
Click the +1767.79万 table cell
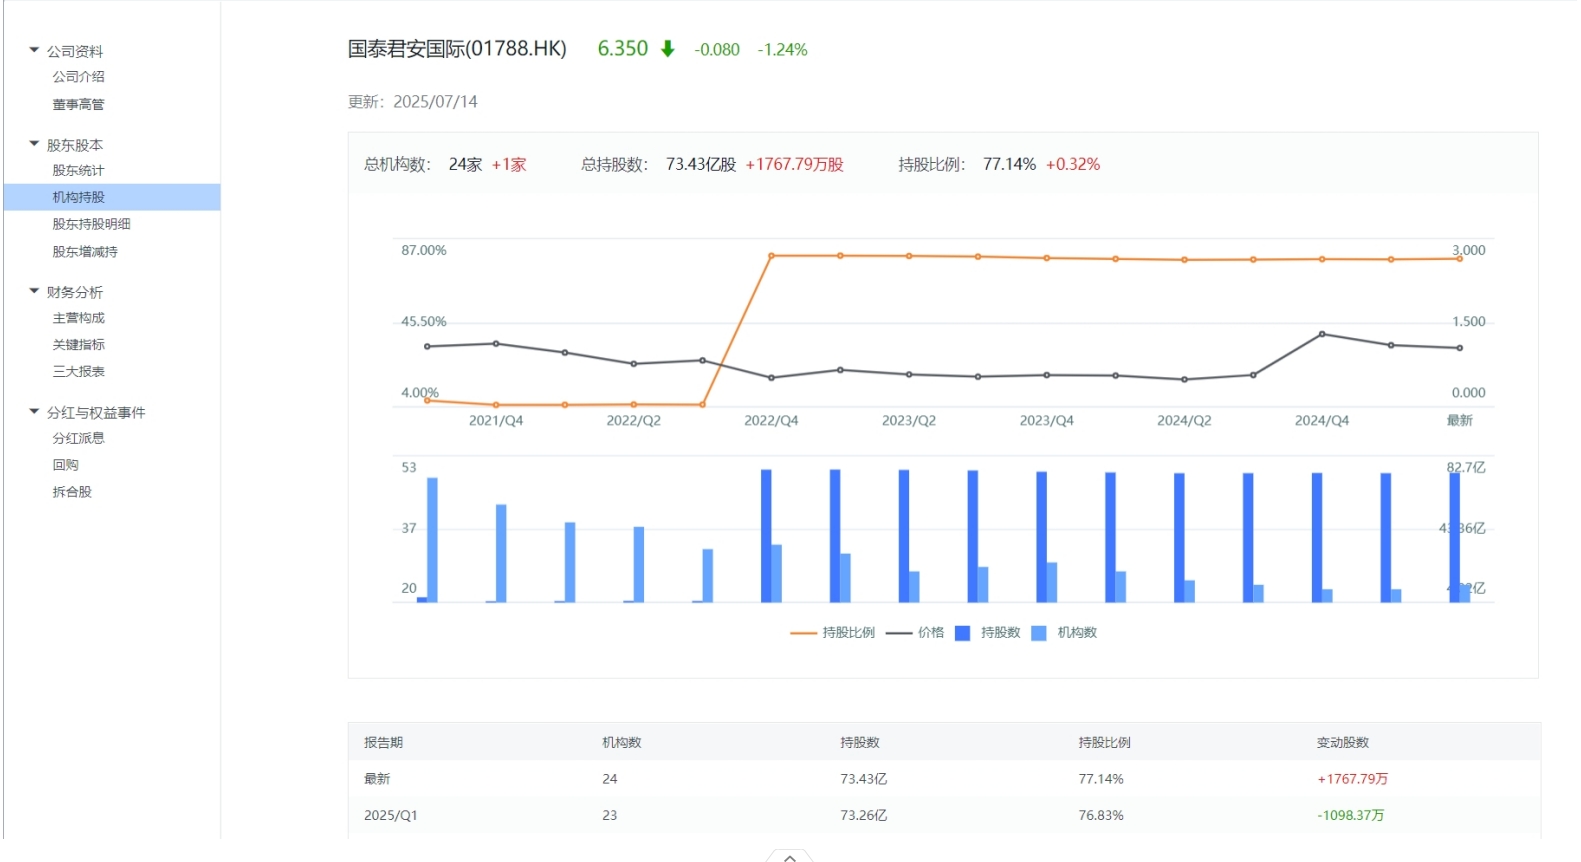pyautogui.click(x=1352, y=779)
